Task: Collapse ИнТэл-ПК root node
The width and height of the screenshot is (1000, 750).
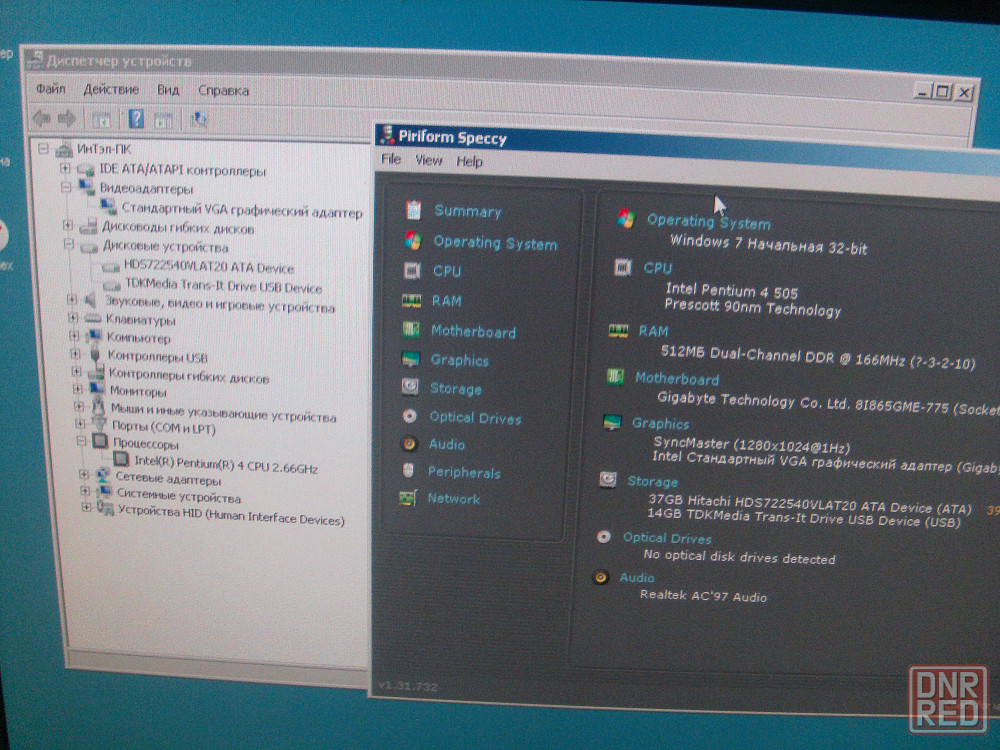Action: (43, 149)
